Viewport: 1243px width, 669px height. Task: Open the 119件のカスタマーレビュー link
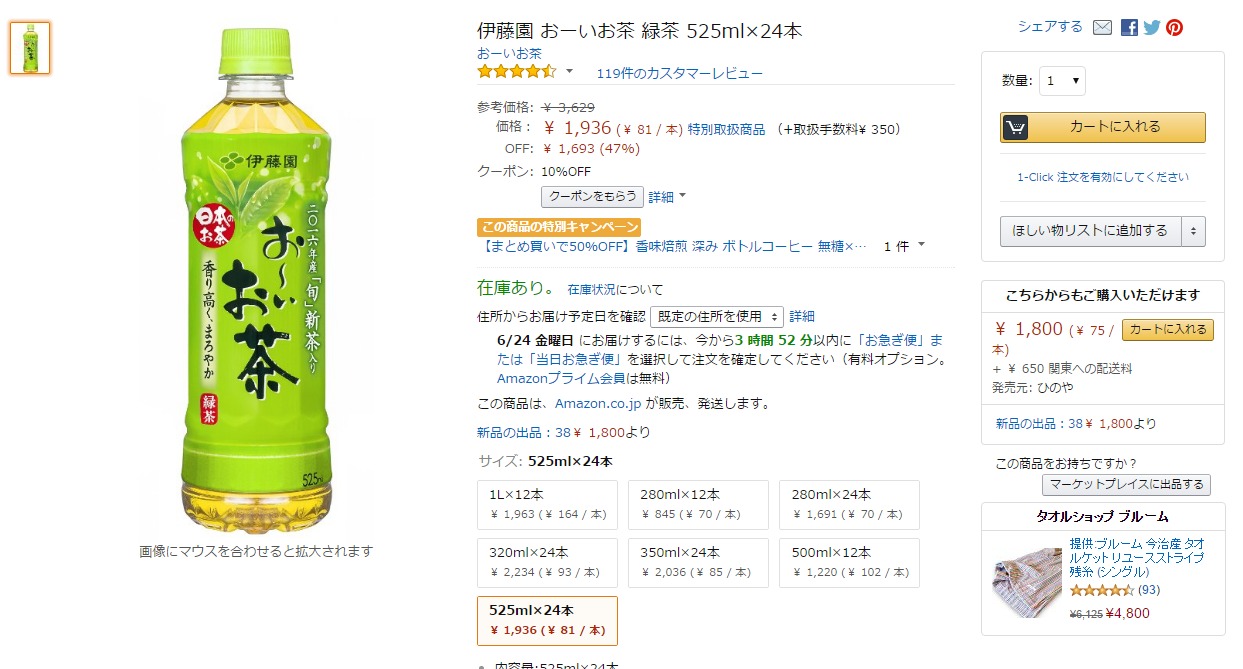tap(679, 73)
